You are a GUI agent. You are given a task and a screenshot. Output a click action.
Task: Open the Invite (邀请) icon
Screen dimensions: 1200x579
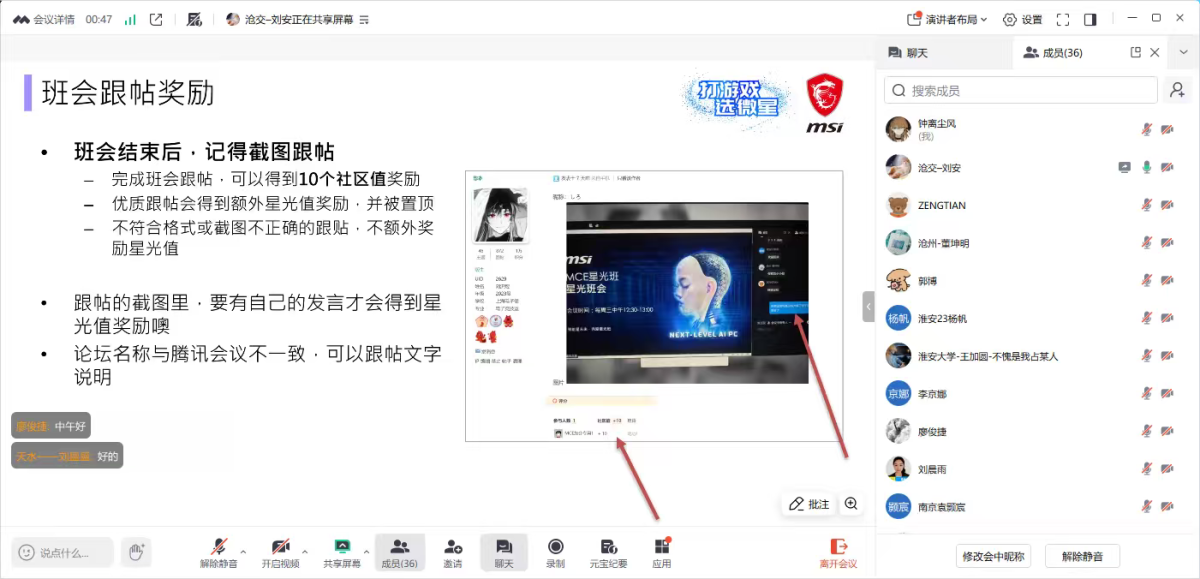point(453,552)
